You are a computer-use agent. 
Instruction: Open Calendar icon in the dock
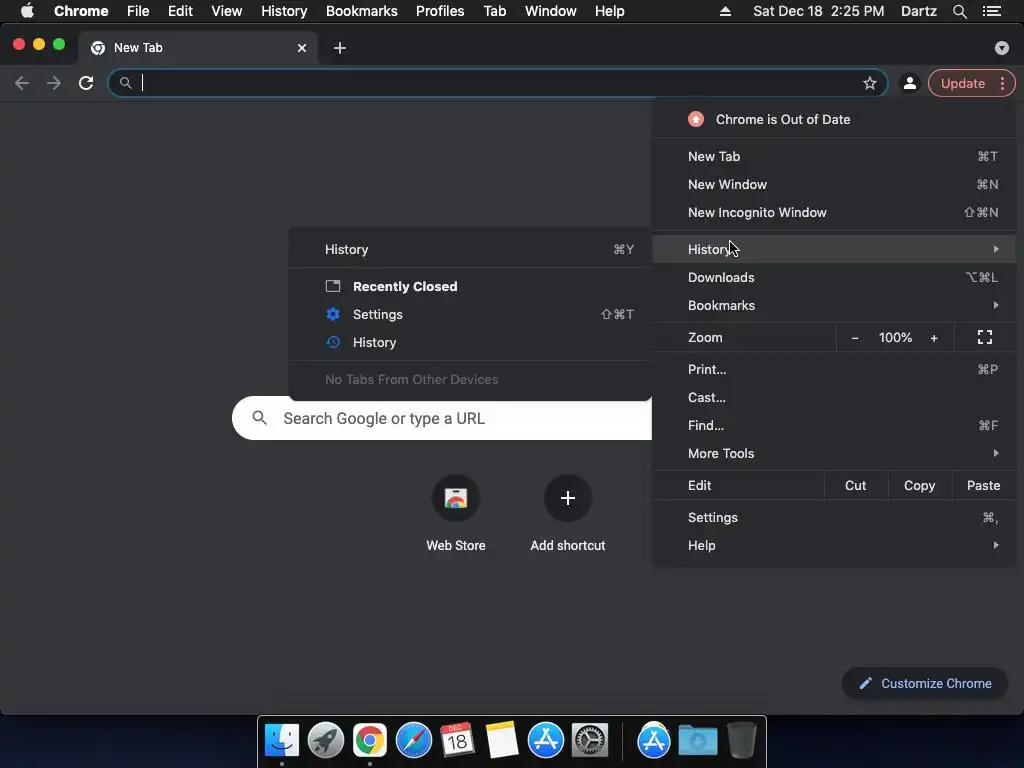click(457, 741)
